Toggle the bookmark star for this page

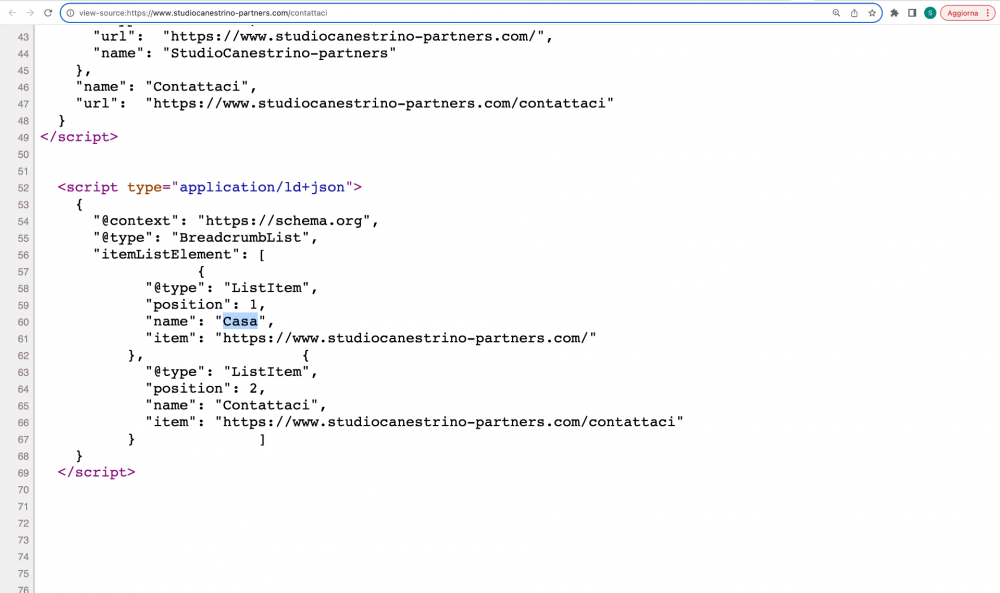873,13
